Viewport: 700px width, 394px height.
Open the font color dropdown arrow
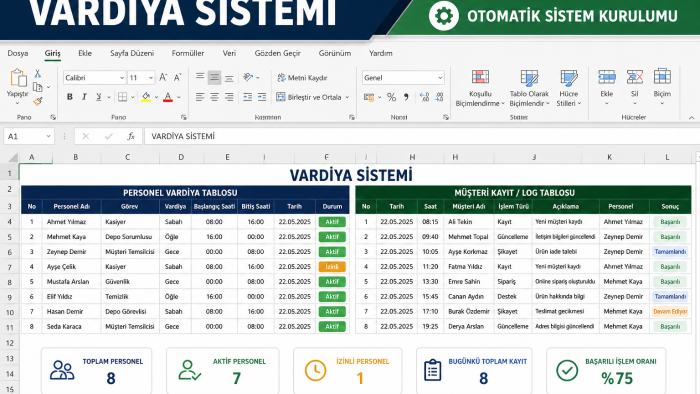pyautogui.click(x=179, y=97)
